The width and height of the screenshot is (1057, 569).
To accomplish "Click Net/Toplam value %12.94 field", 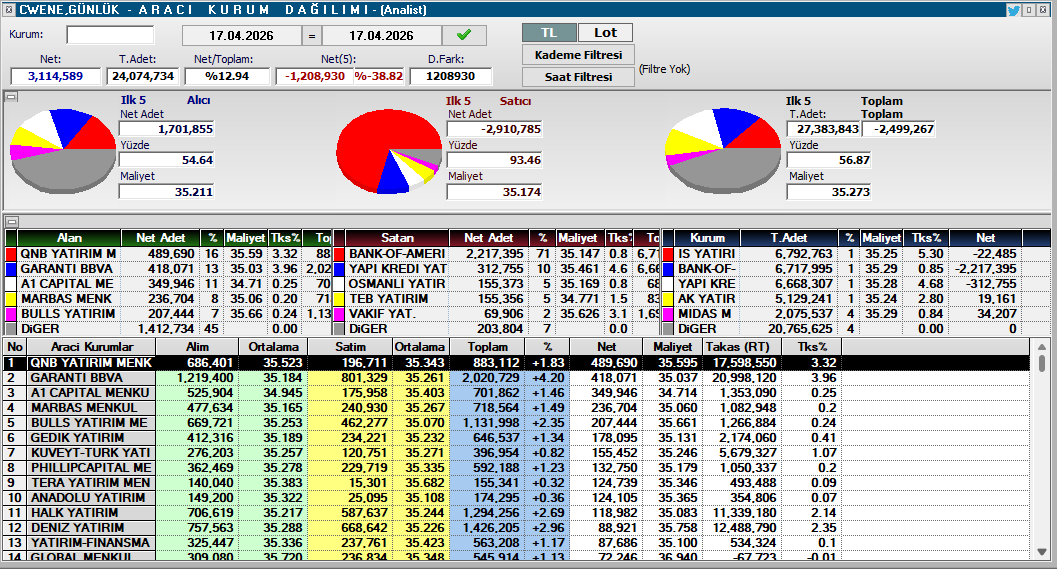I will [x=227, y=76].
